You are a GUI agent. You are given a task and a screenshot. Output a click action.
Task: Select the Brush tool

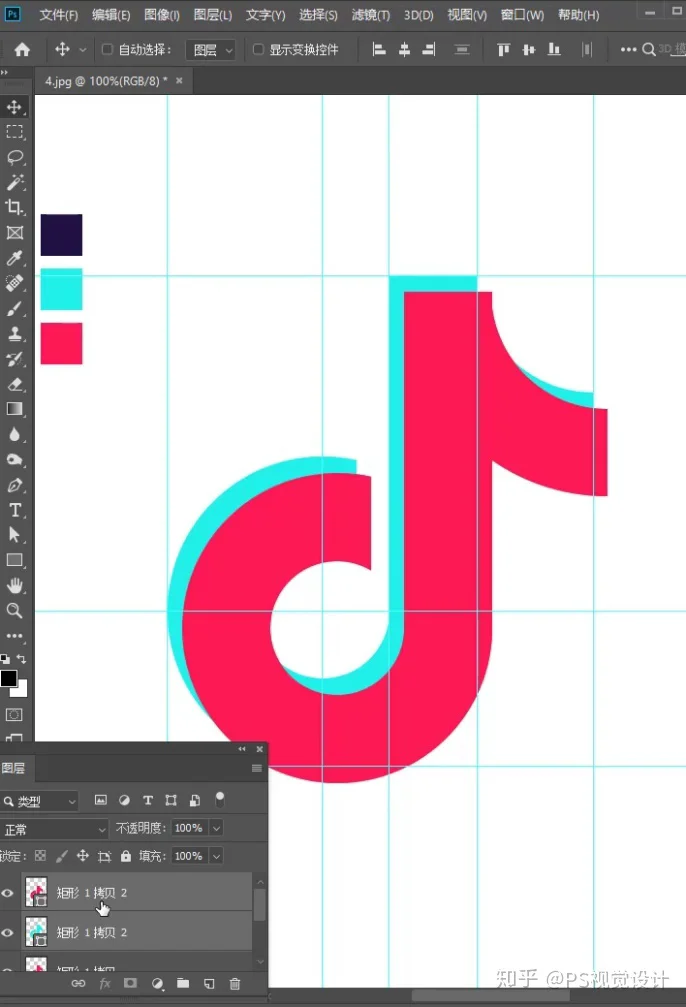14,308
